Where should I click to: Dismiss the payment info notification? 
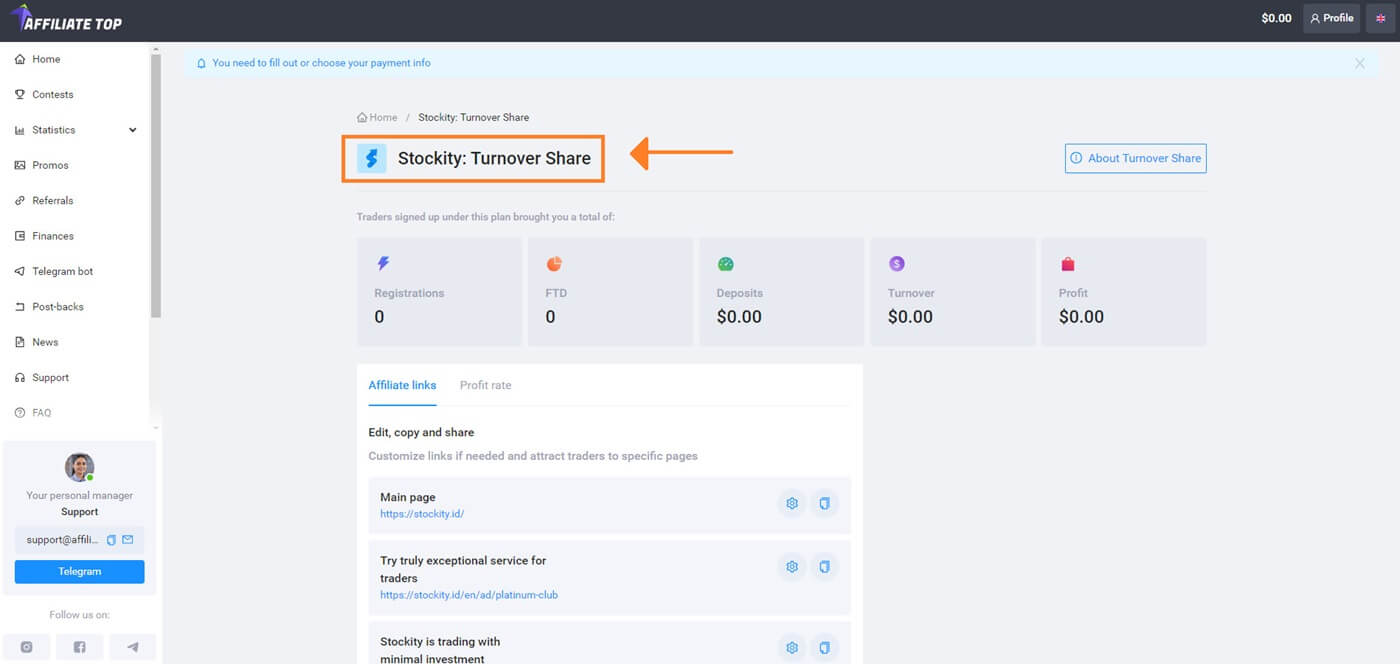click(1359, 63)
